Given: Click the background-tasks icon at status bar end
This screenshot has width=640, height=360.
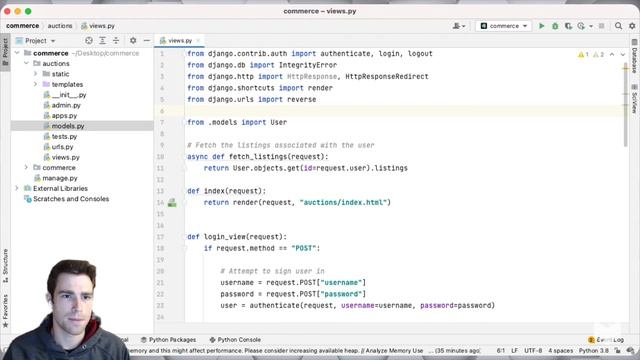Looking at the screenshot, I should point(631,351).
